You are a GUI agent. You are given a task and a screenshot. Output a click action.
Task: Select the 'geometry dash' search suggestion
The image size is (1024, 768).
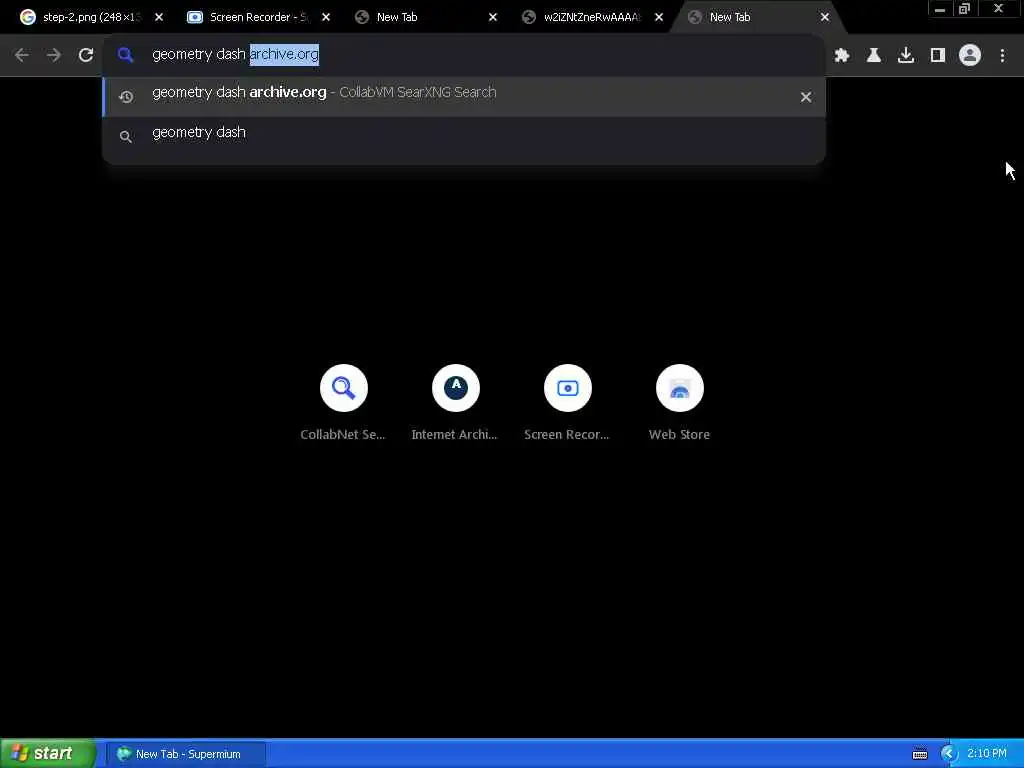pyautogui.click(x=464, y=136)
